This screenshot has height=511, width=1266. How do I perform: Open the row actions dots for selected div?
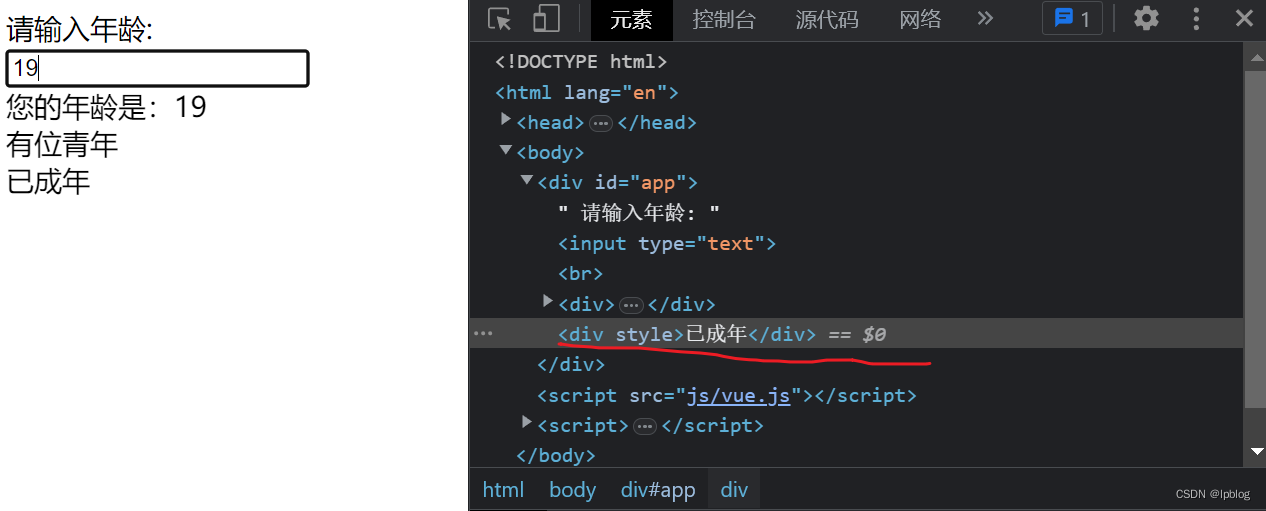coord(483,334)
